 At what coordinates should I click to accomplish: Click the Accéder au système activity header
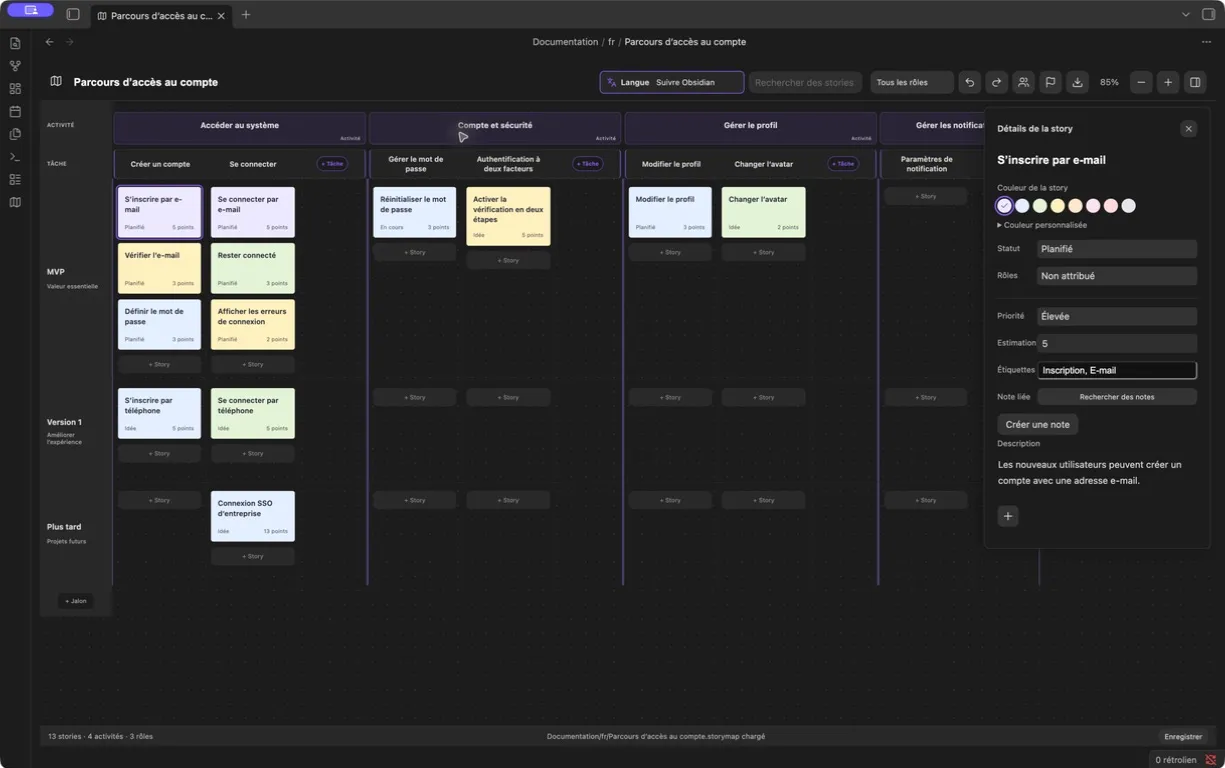(239, 127)
